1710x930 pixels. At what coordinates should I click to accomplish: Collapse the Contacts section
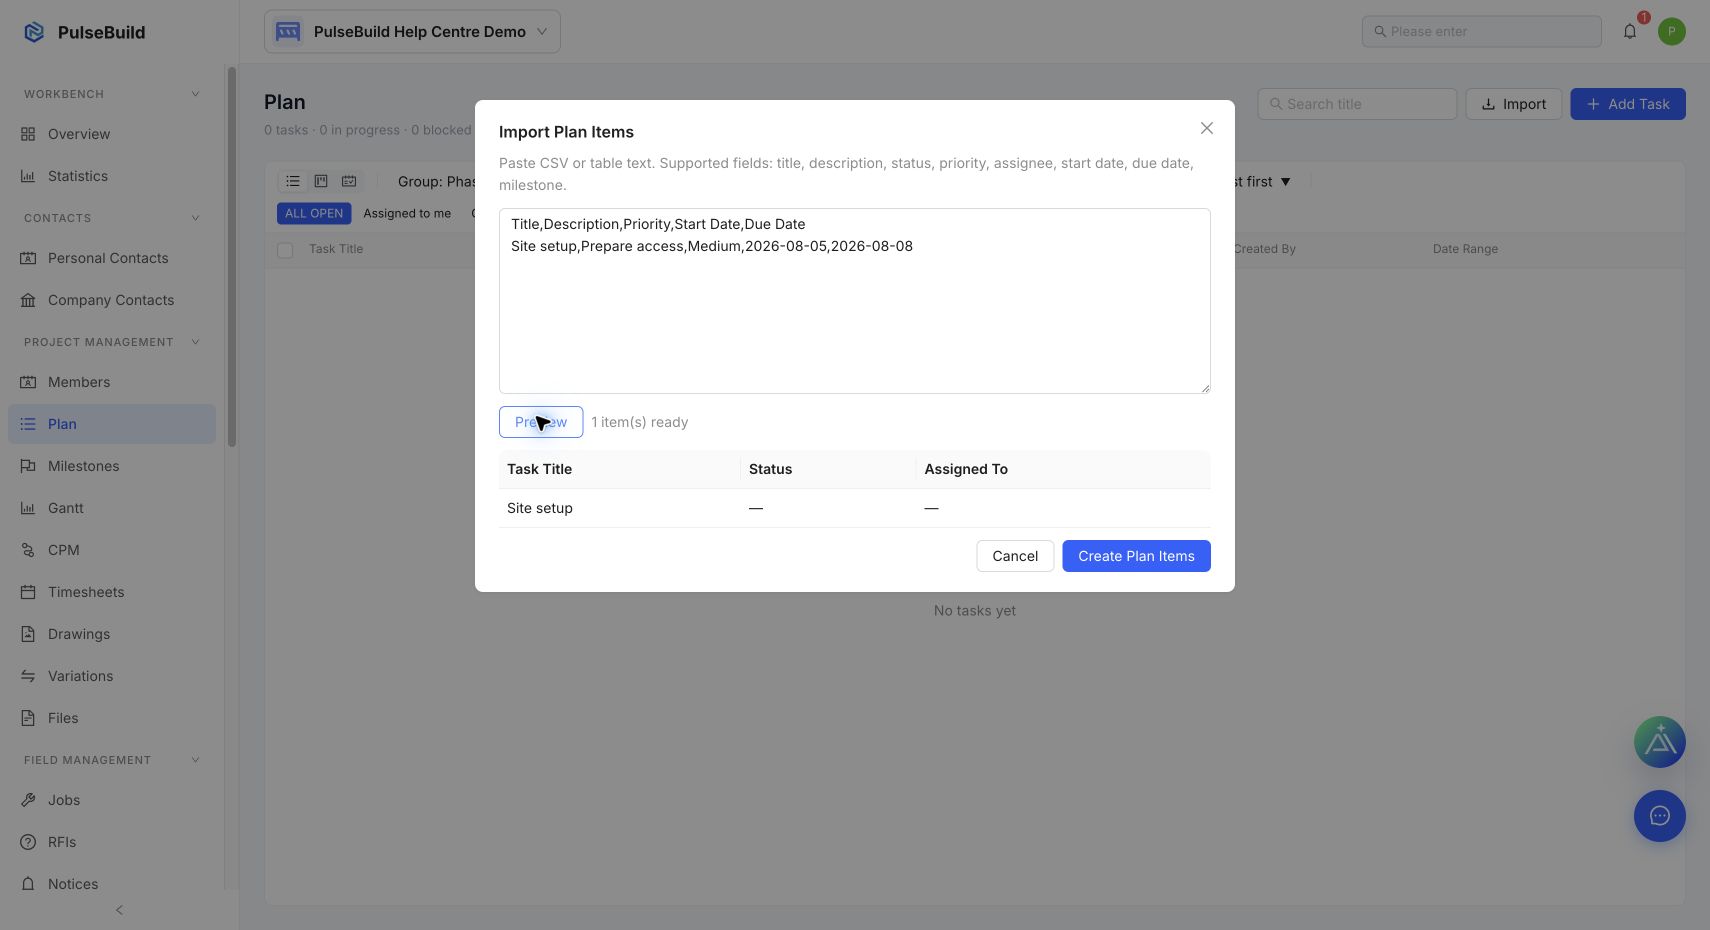pyautogui.click(x=195, y=218)
